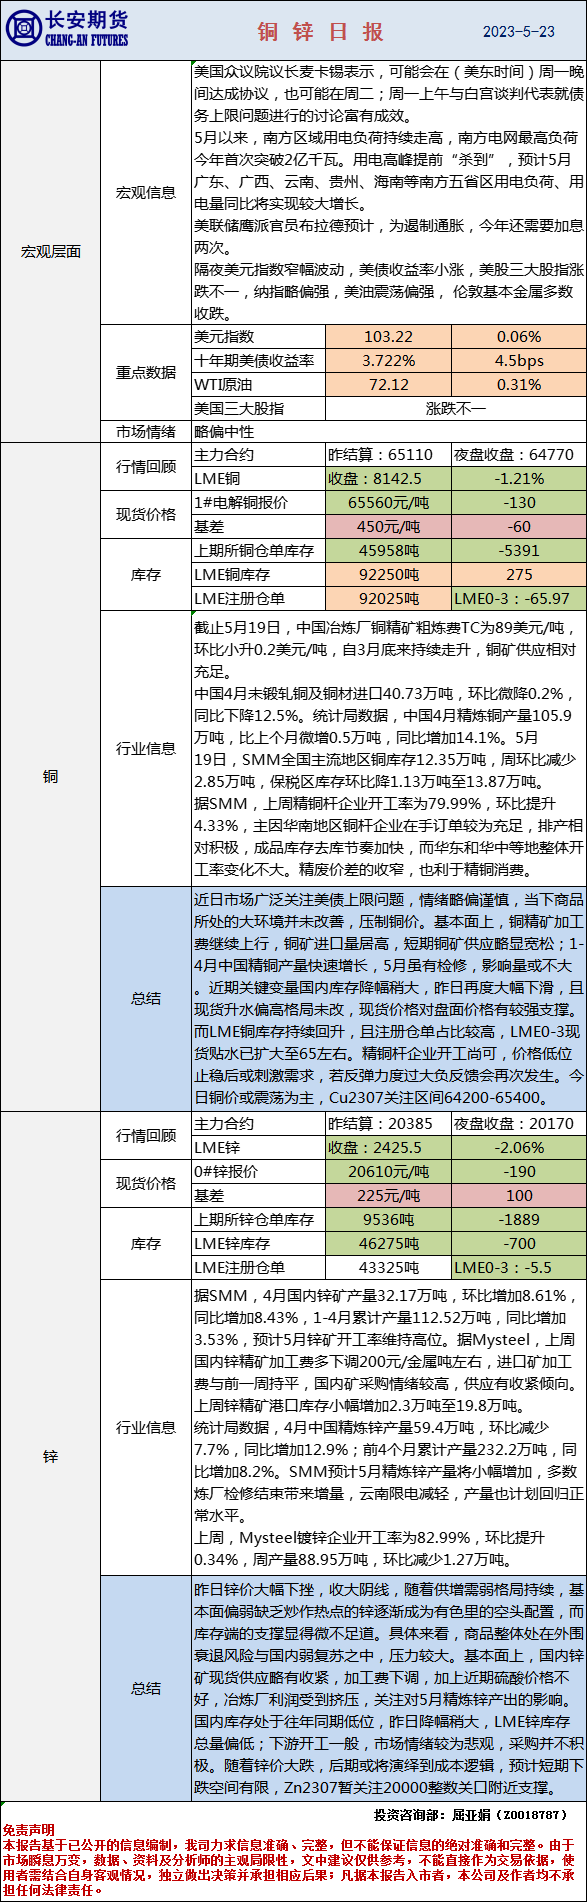
Task: Select the 市场情绪 略偏中性 cell
Action: click(x=389, y=432)
